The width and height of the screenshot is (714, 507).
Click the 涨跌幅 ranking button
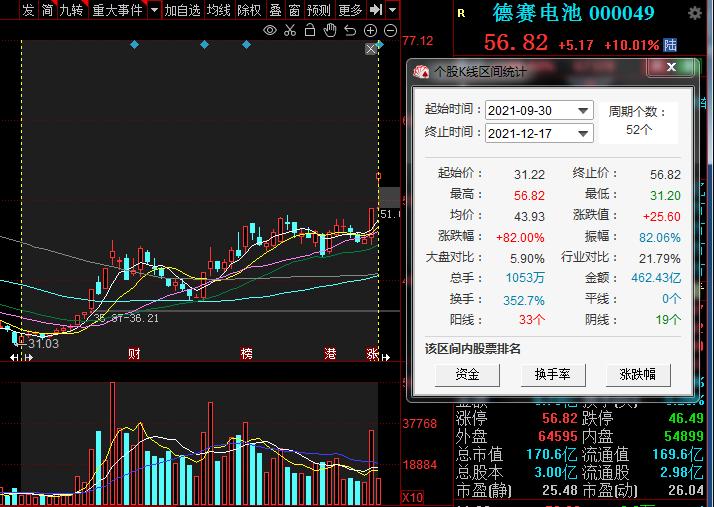638,374
